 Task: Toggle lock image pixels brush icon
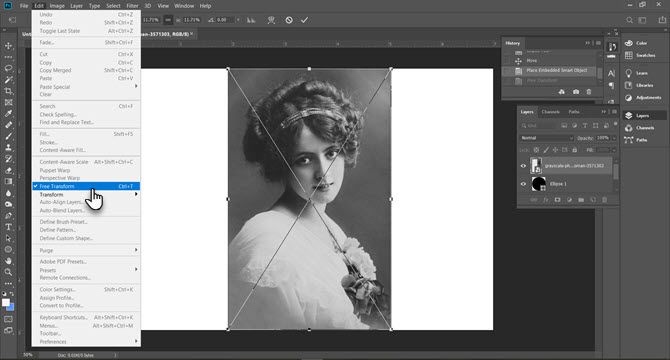pos(546,150)
